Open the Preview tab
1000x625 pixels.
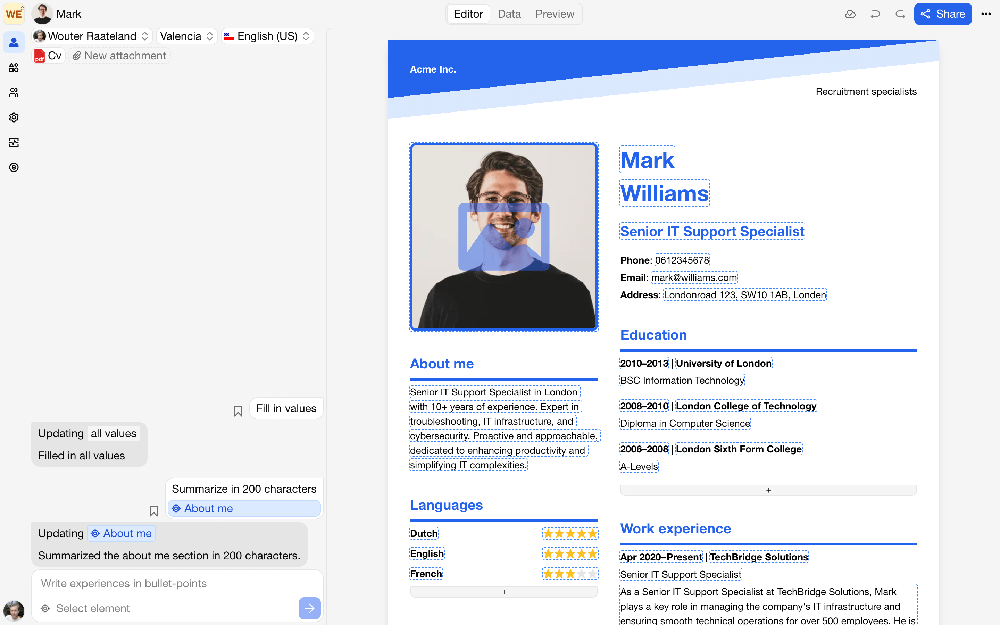(x=555, y=14)
